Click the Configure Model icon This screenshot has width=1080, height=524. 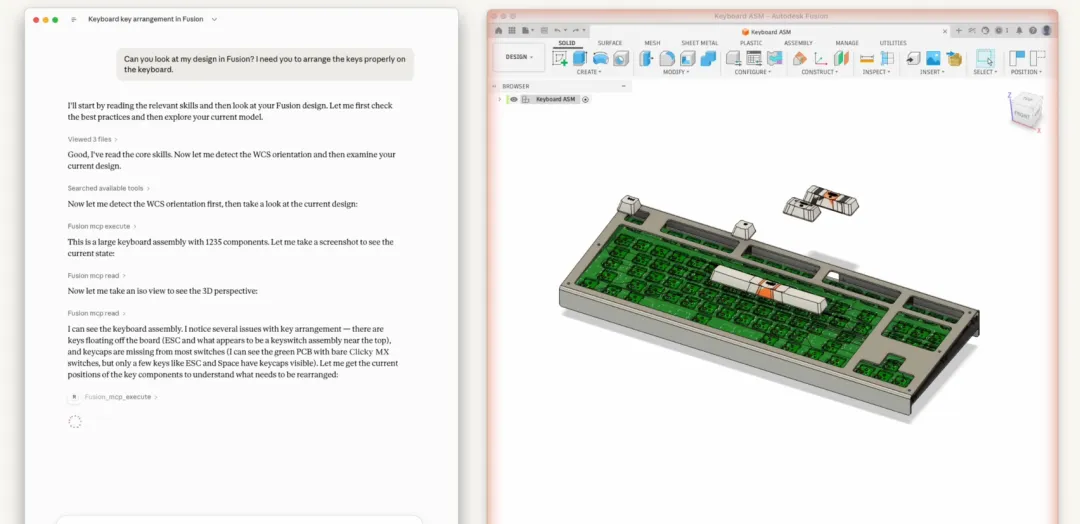point(734,59)
